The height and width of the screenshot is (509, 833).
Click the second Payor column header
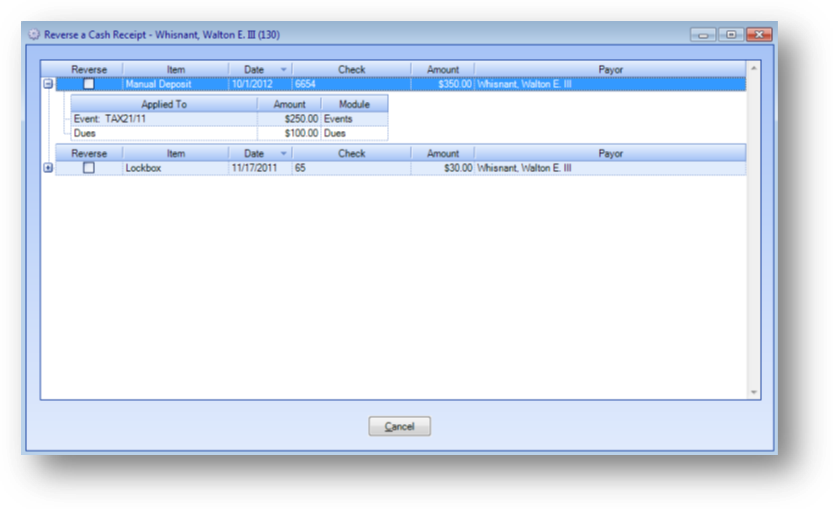point(610,154)
